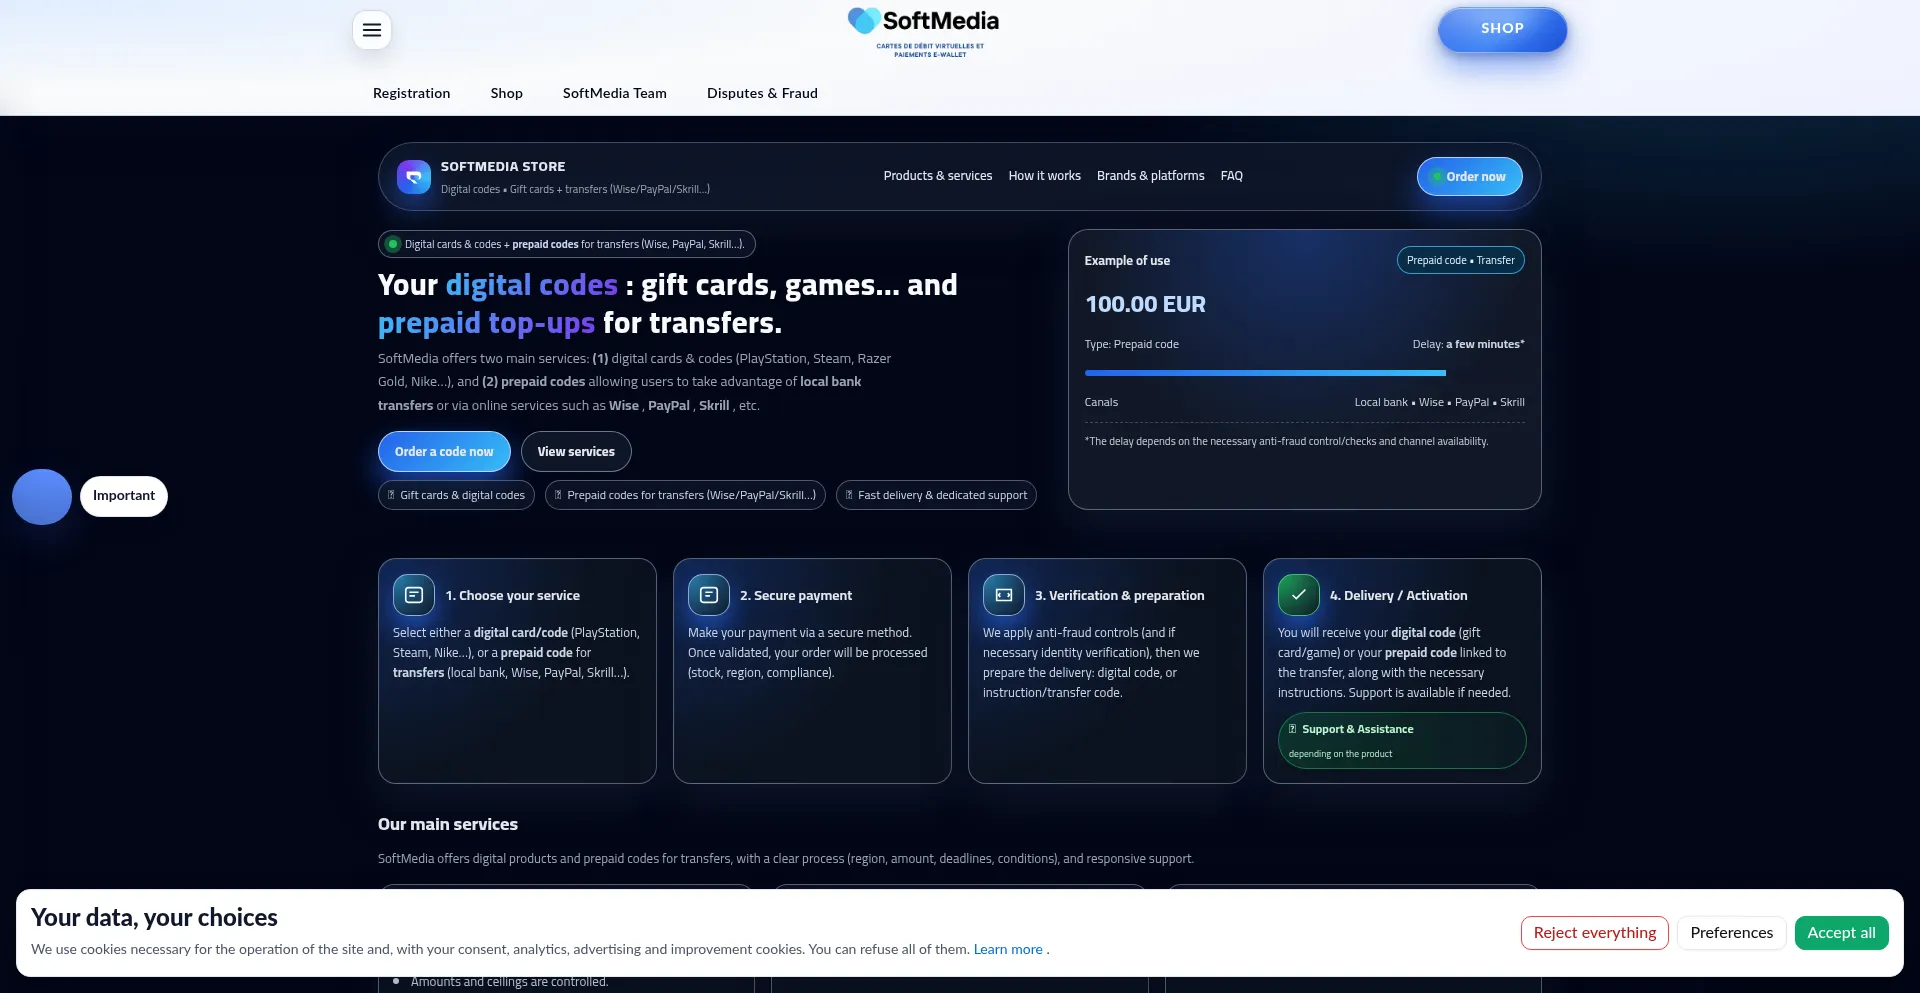Open Disputes & Fraud menu item
Viewport: 1920px width, 993px height.
[x=762, y=93]
